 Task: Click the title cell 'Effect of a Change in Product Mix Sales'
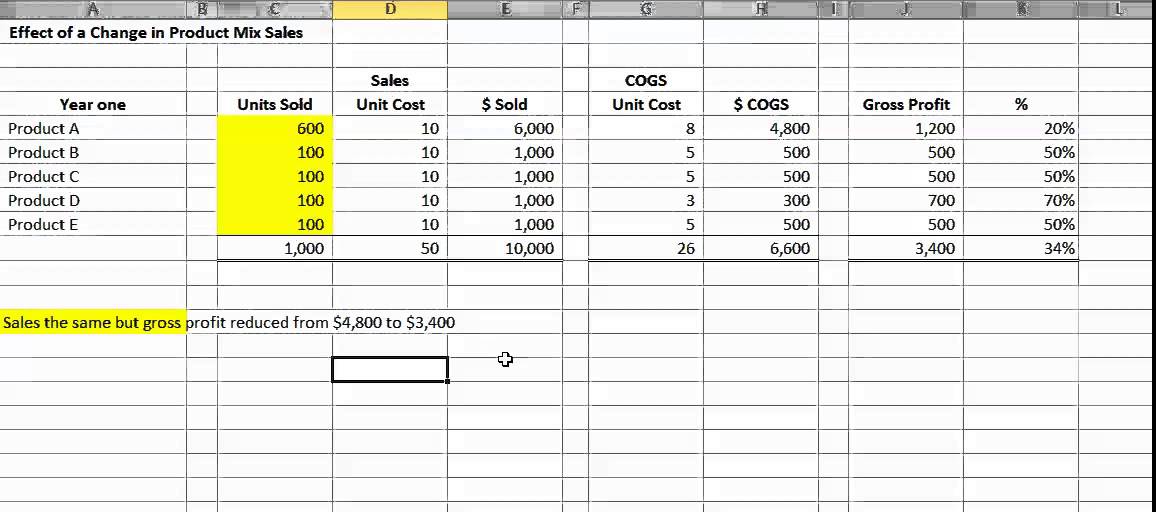tap(156, 32)
